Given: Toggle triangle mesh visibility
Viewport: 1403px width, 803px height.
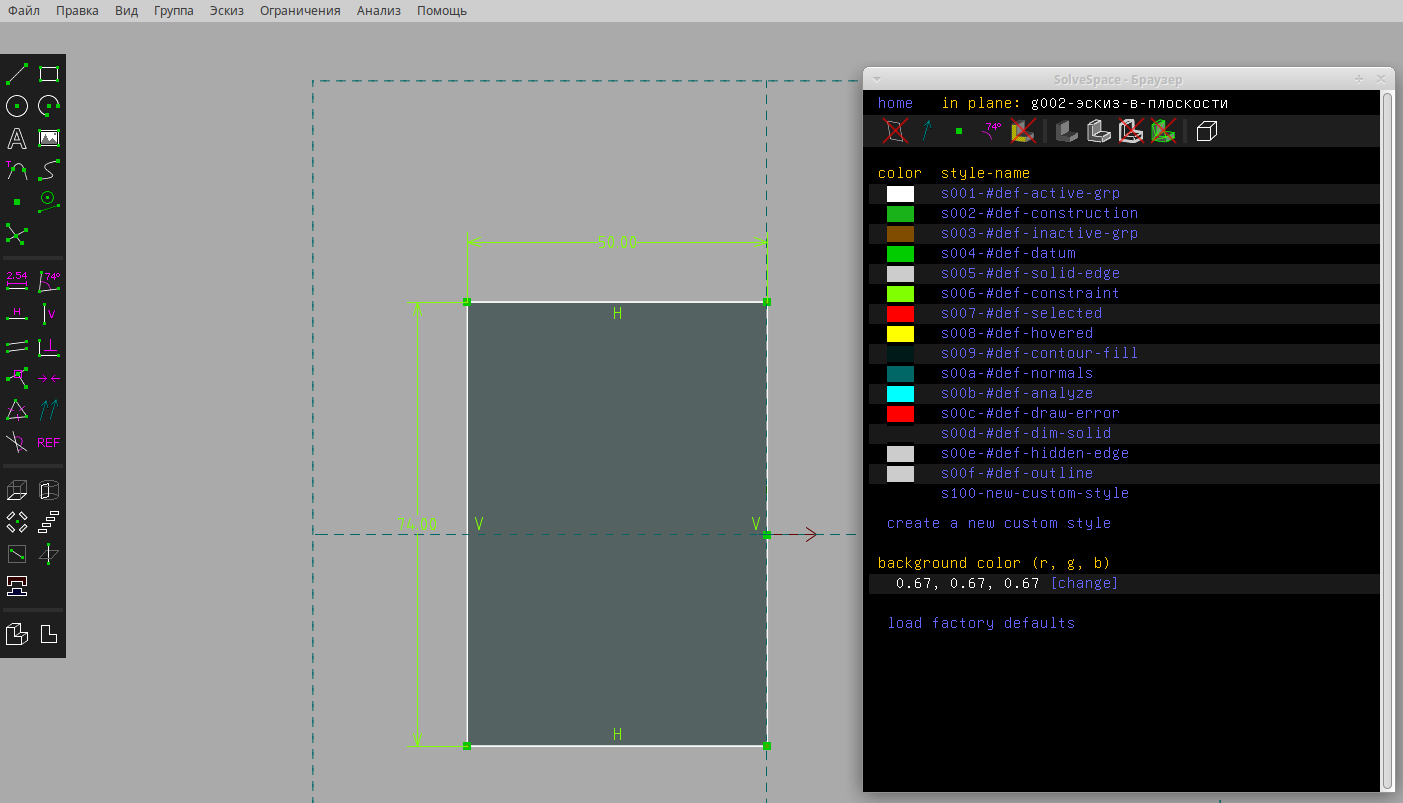Looking at the screenshot, I should [x=1163, y=131].
